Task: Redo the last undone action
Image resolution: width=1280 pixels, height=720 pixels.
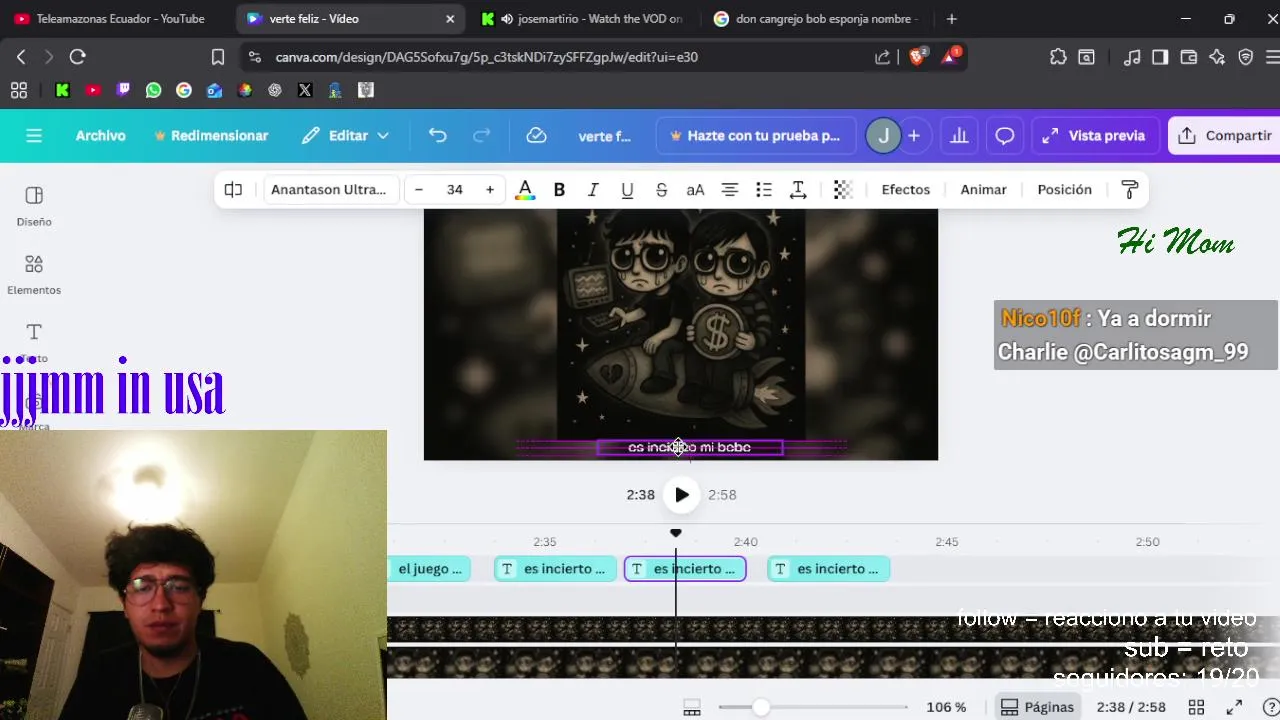Action: [482, 136]
